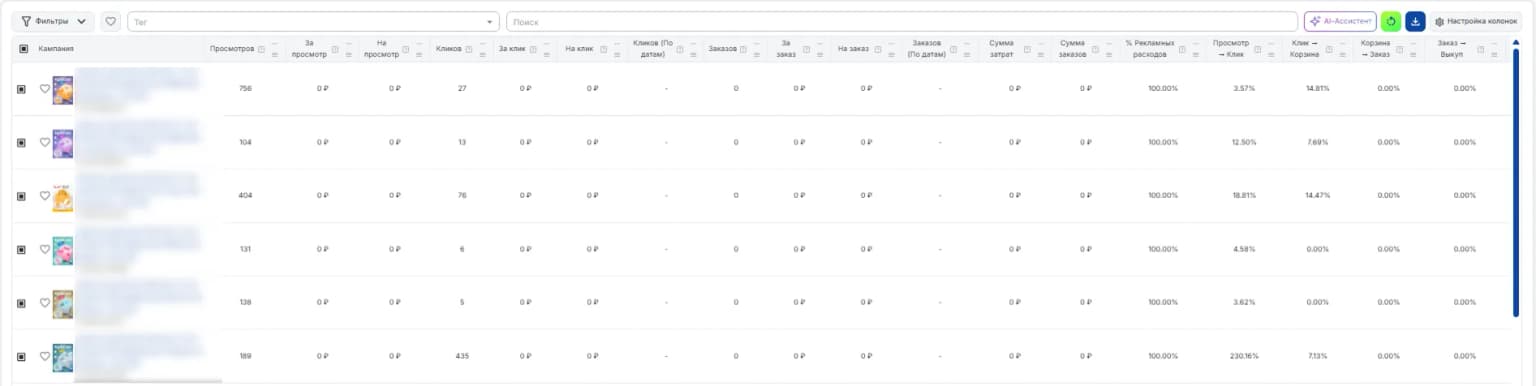Screen dimensions: 1536x386
Task: Open thumbnail of the 104-views campaign
Action: (63, 143)
